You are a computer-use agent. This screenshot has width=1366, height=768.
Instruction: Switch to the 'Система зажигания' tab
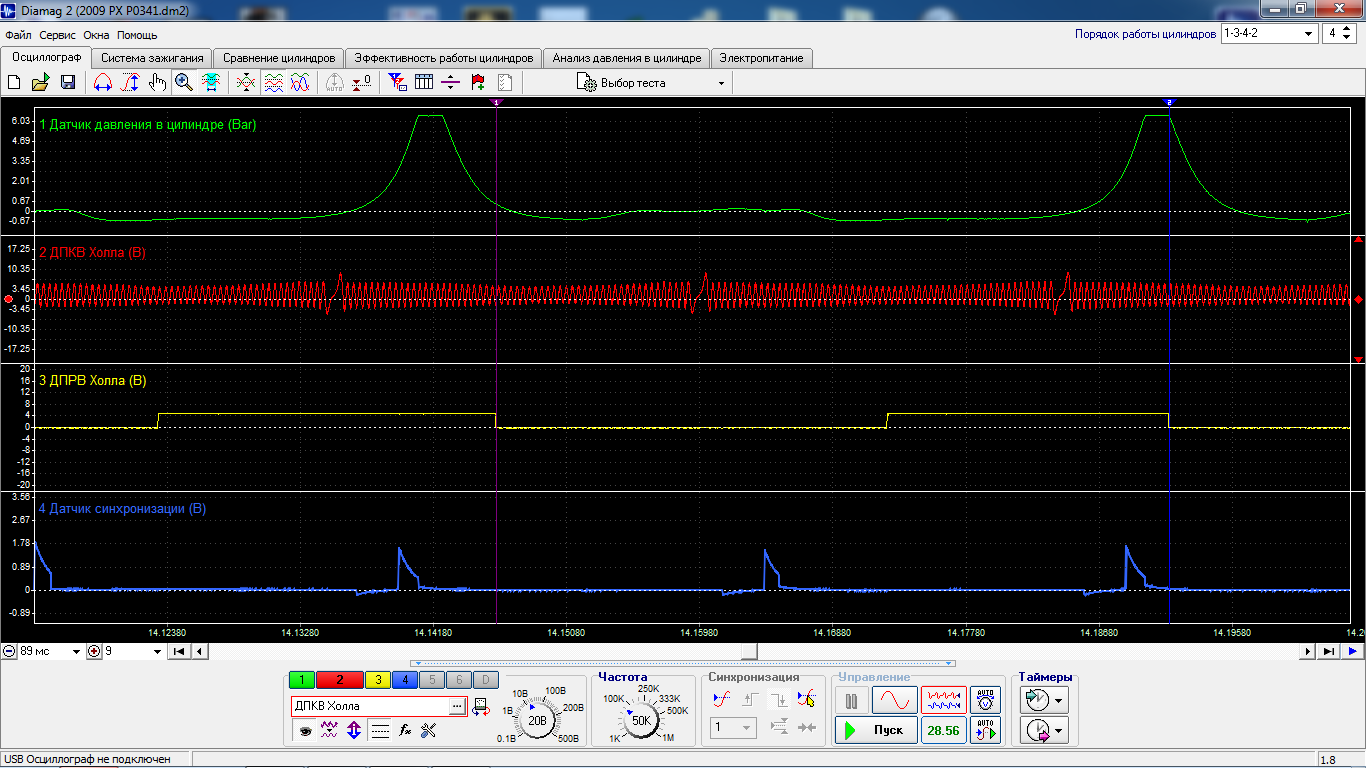[153, 58]
